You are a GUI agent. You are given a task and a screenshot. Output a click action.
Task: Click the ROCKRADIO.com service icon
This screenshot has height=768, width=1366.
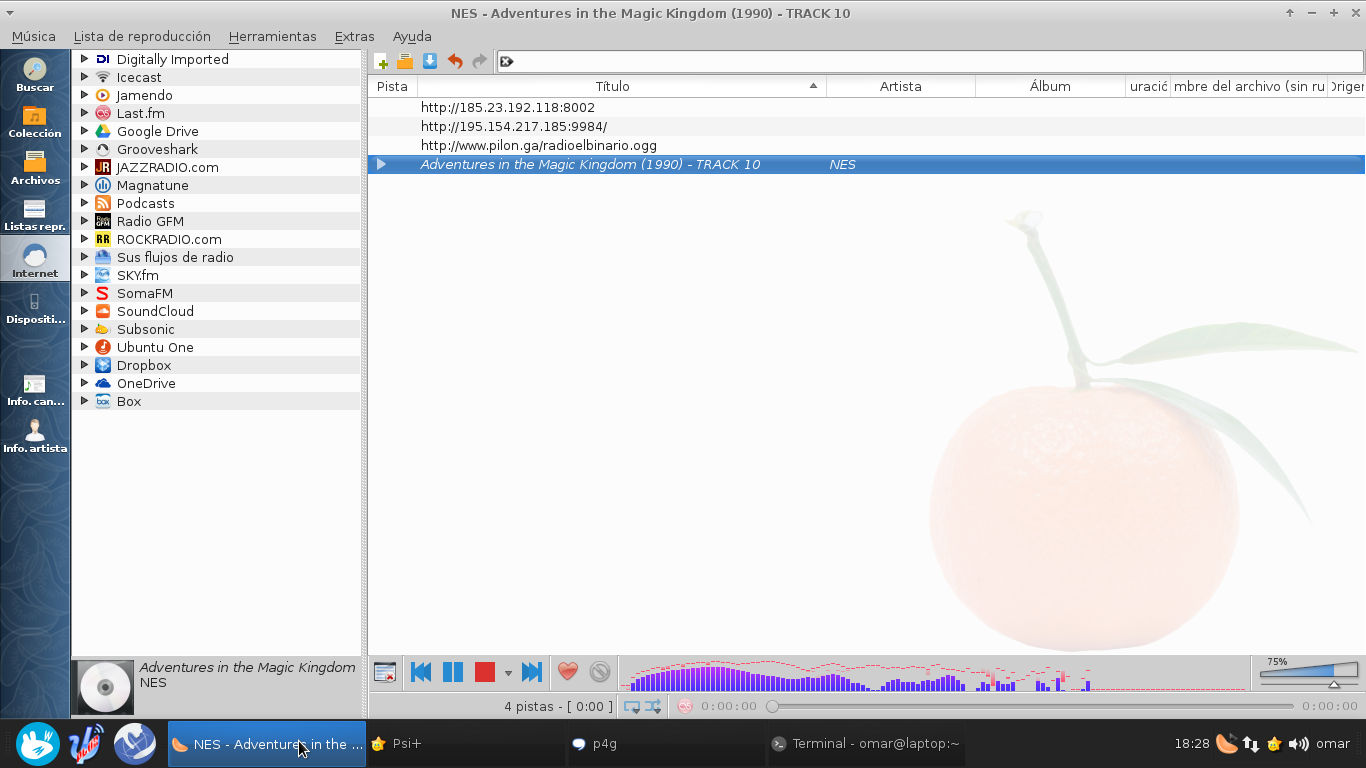(x=102, y=239)
